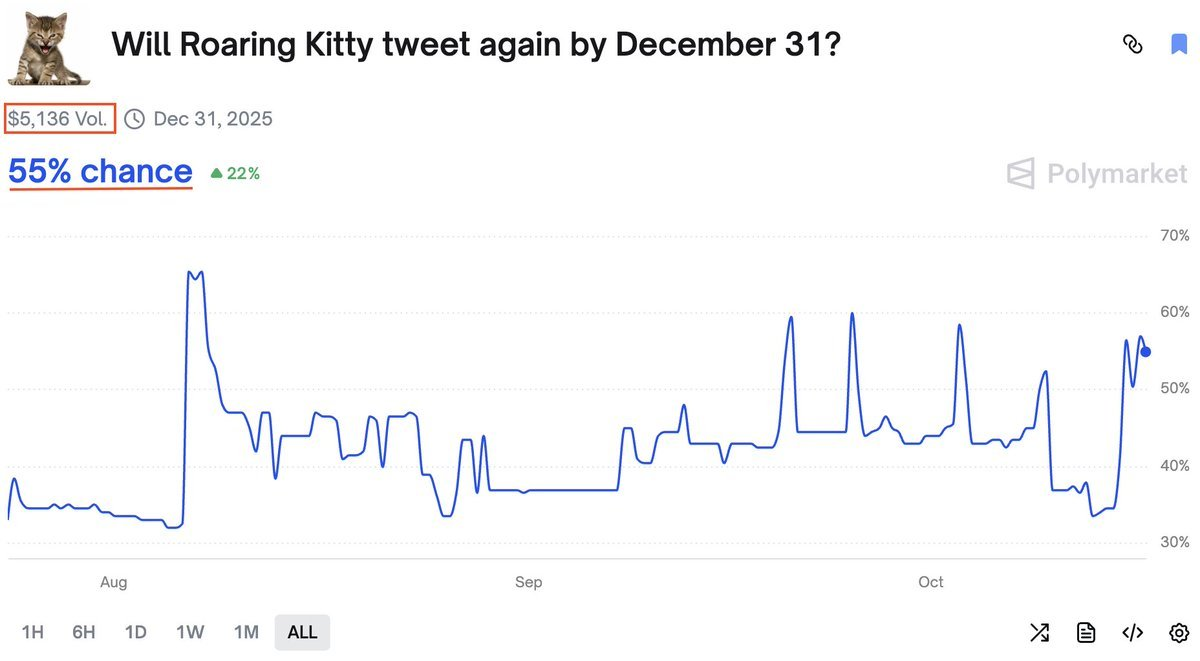The height and width of the screenshot is (661, 1200).
Task: Switch chart to 1D range
Action: pyautogui.click(x=136, y=632)
